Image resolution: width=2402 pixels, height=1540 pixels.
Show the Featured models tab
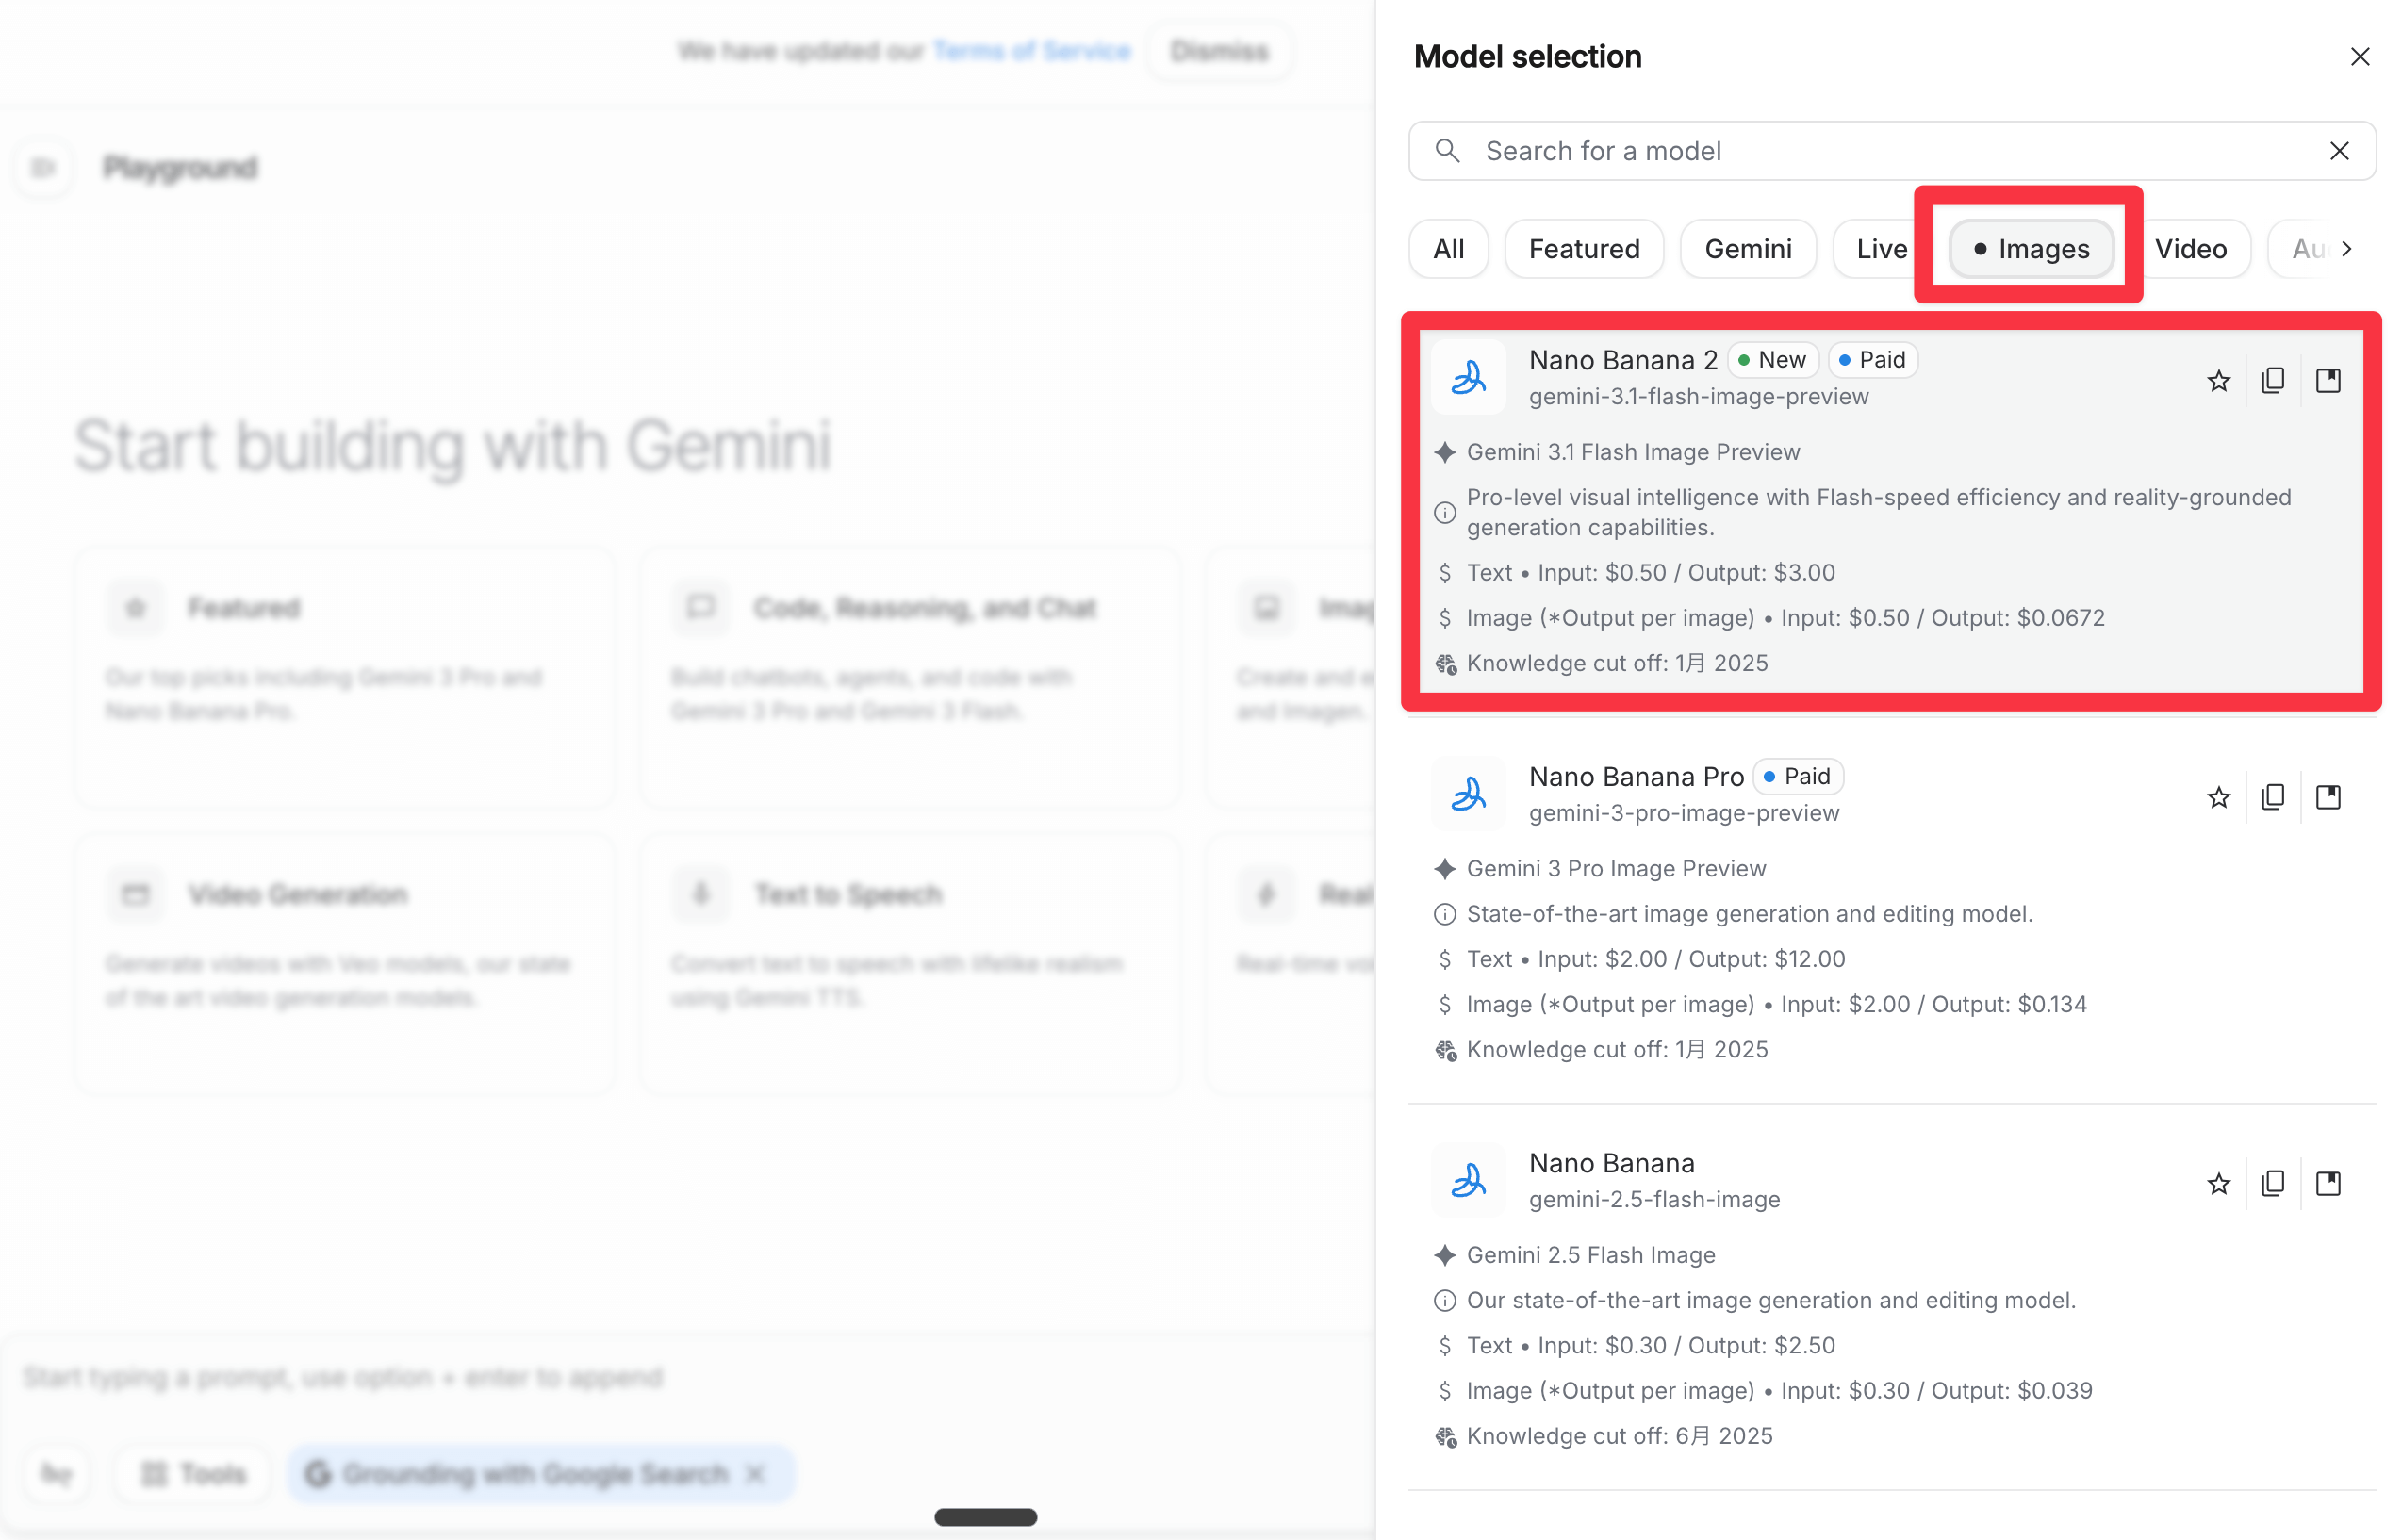[x=1583, y=249]
